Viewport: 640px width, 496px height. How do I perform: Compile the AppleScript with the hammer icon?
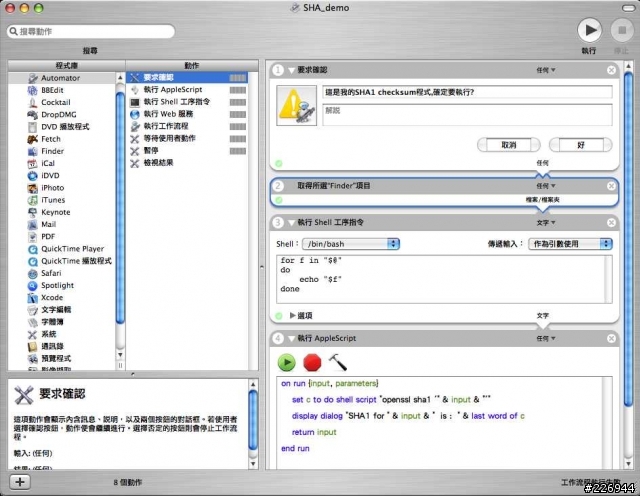338,363
